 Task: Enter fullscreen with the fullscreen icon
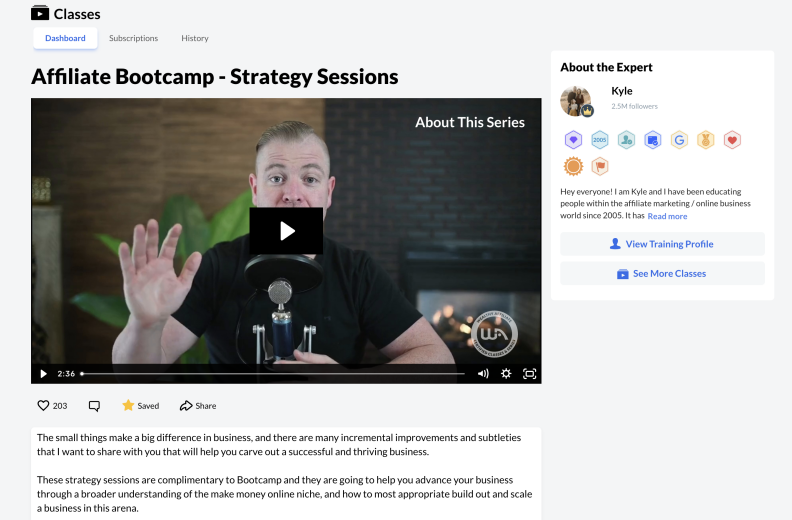(529, 373)
